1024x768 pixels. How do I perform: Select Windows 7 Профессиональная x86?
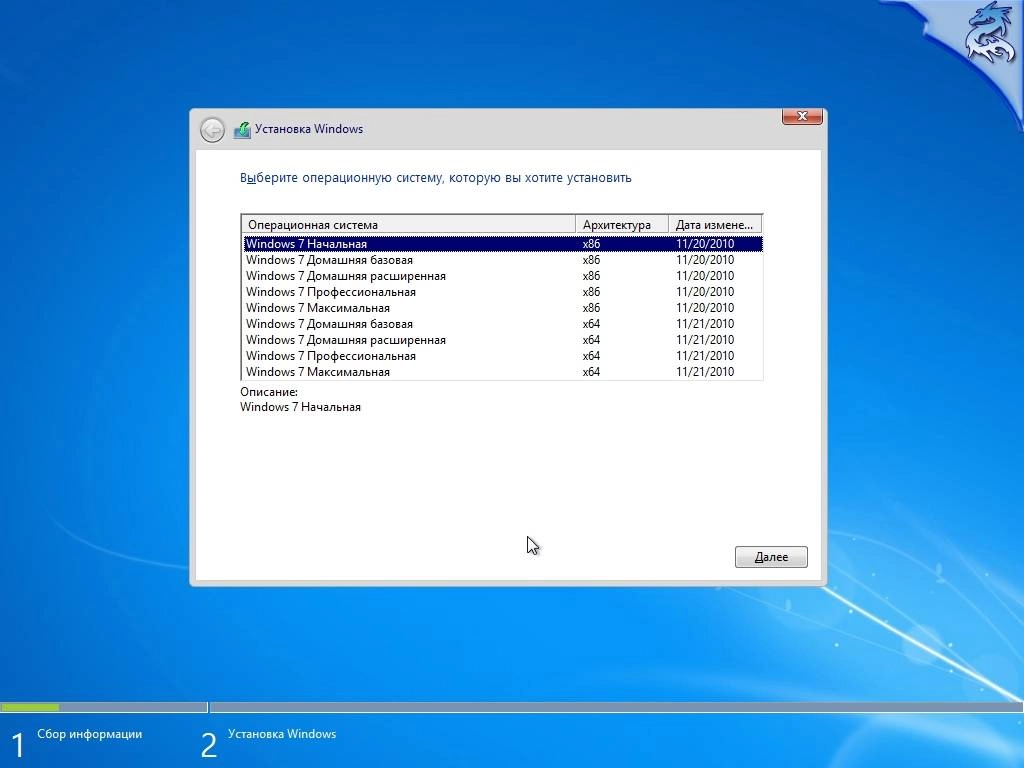[x=502, y=292]
